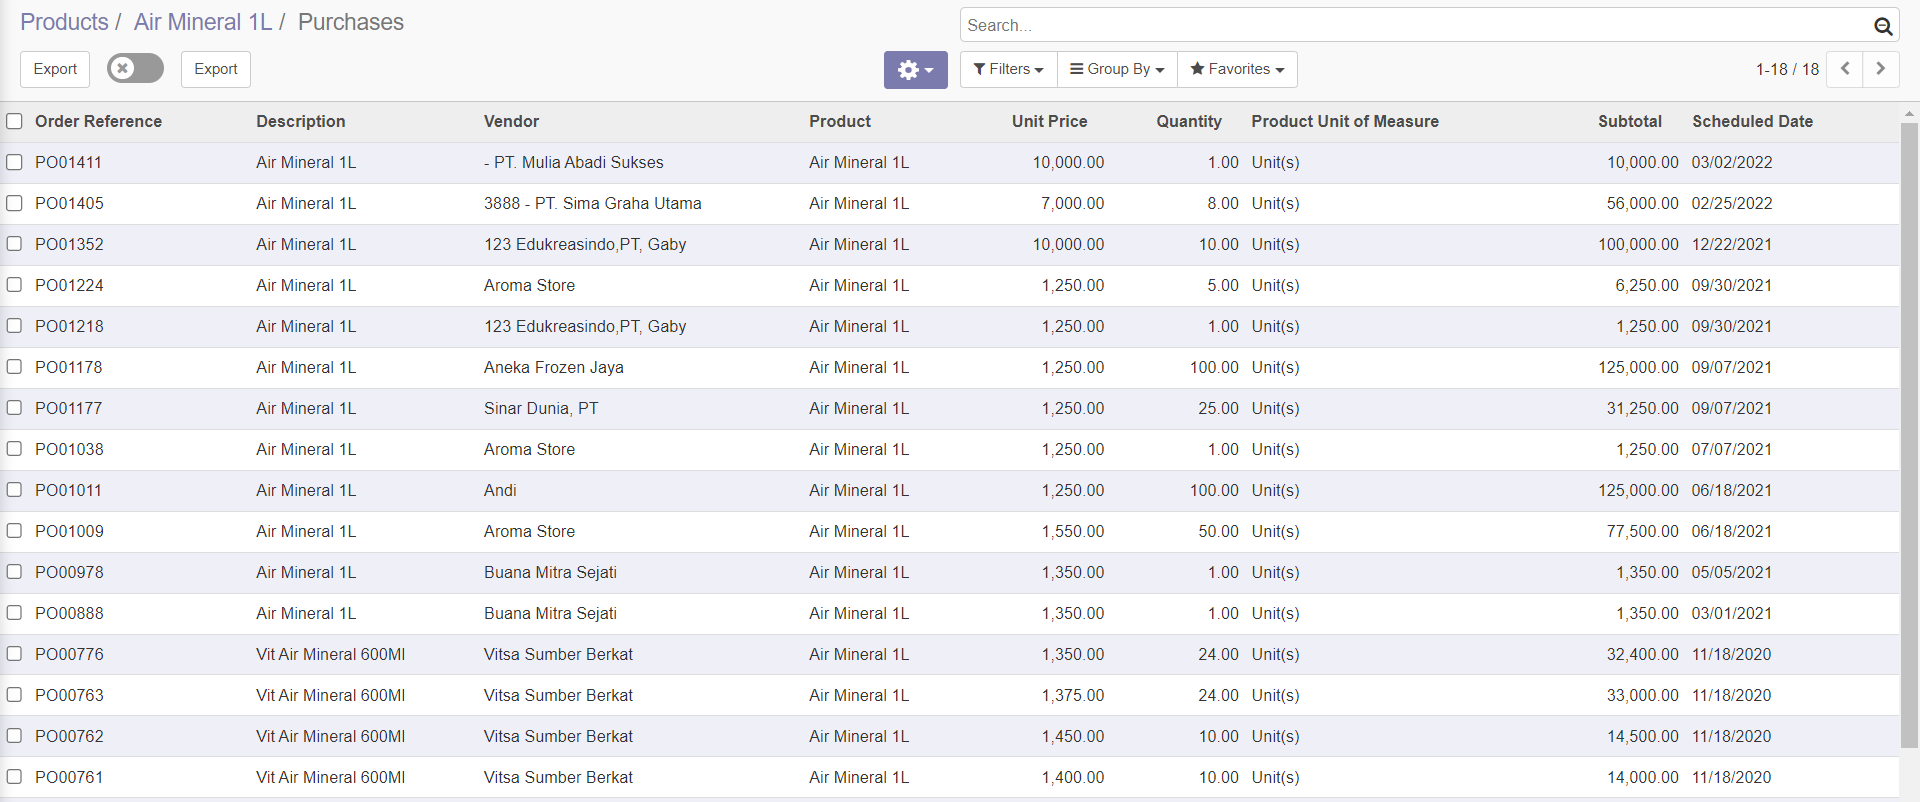Viewport: 1920px width, 802px height.
Task: Open order PO01218 row
Action: tap(950, 326)
